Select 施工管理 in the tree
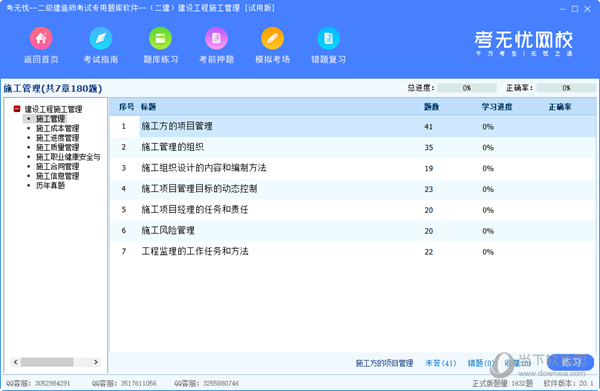 (51, 119)
